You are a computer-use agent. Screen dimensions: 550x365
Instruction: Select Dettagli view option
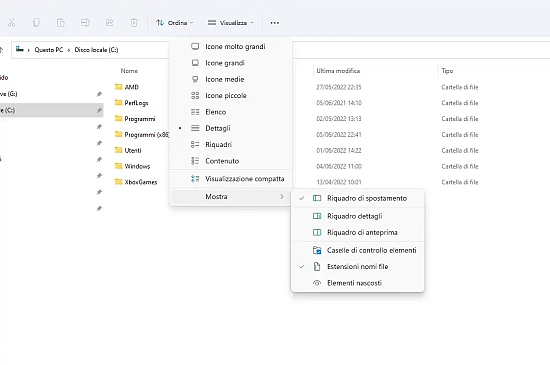(231, 128)
